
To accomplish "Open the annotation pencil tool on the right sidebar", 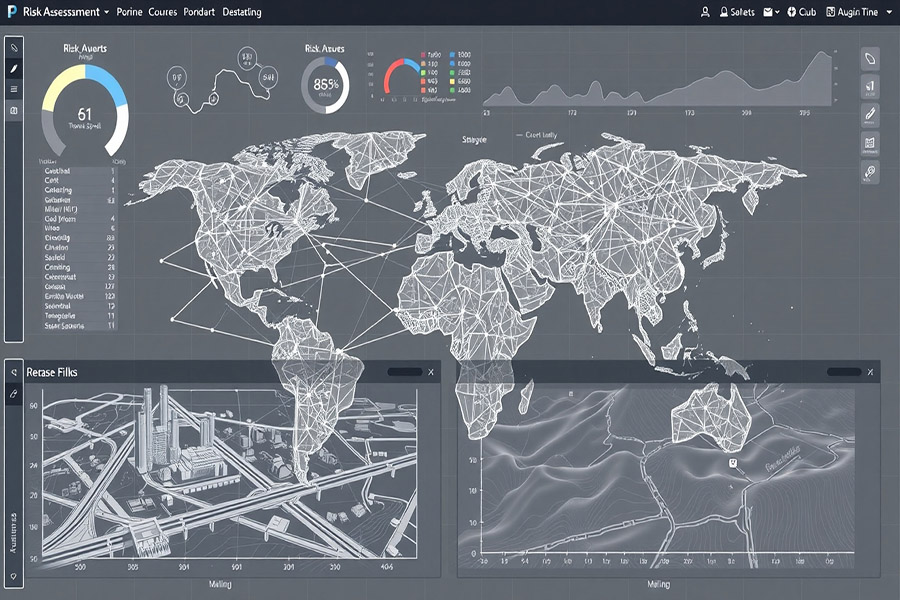I will 871,113.
